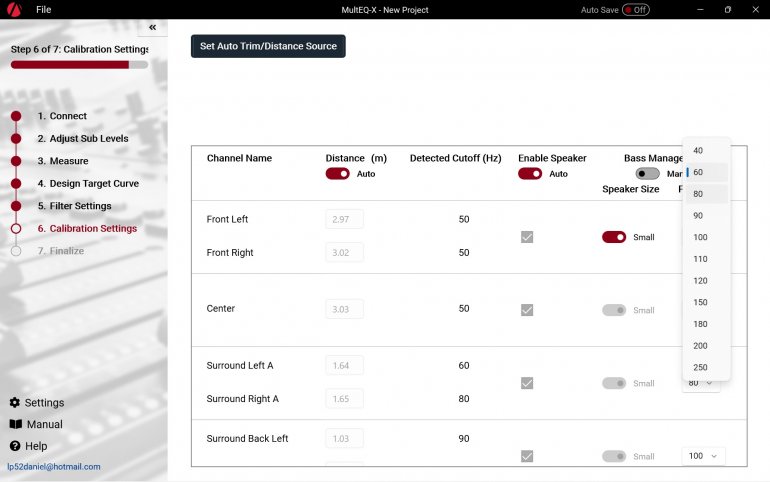The height and width of the screenshot is (482, 770).
Task: Click Set Auto Trim/Distance Source button
Action: (268, 46)
